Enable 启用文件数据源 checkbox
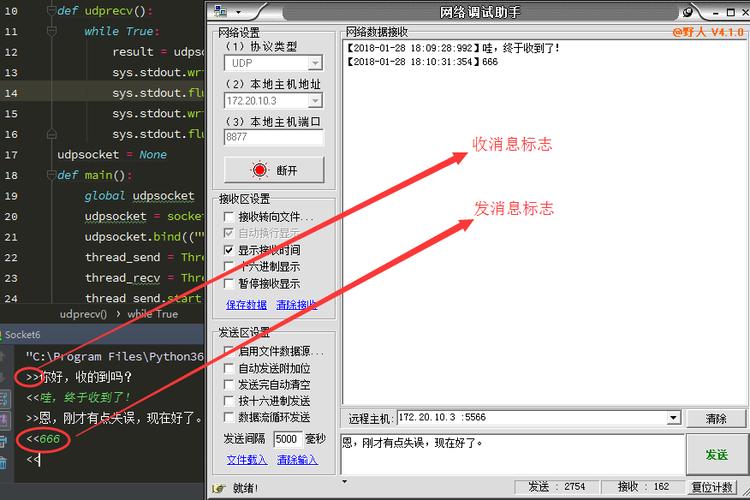The image size is (750, 500). [x=229, y=351]
